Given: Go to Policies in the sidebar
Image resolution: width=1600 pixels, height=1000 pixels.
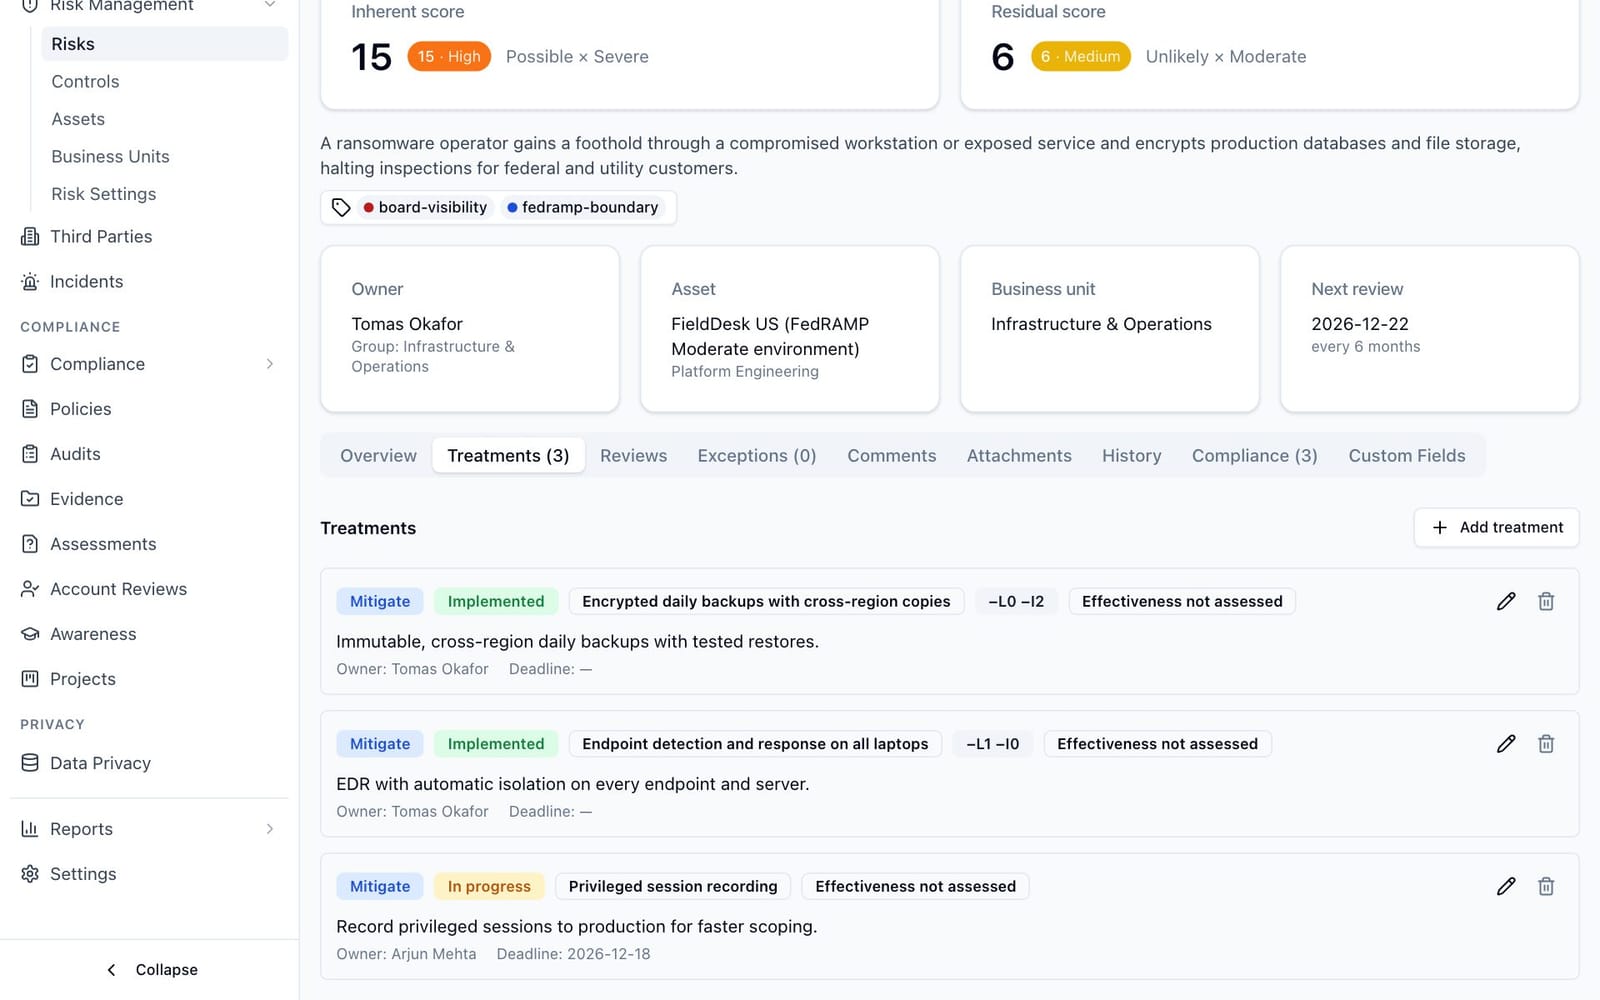Looking at the screenshot, I should (149, 408).
